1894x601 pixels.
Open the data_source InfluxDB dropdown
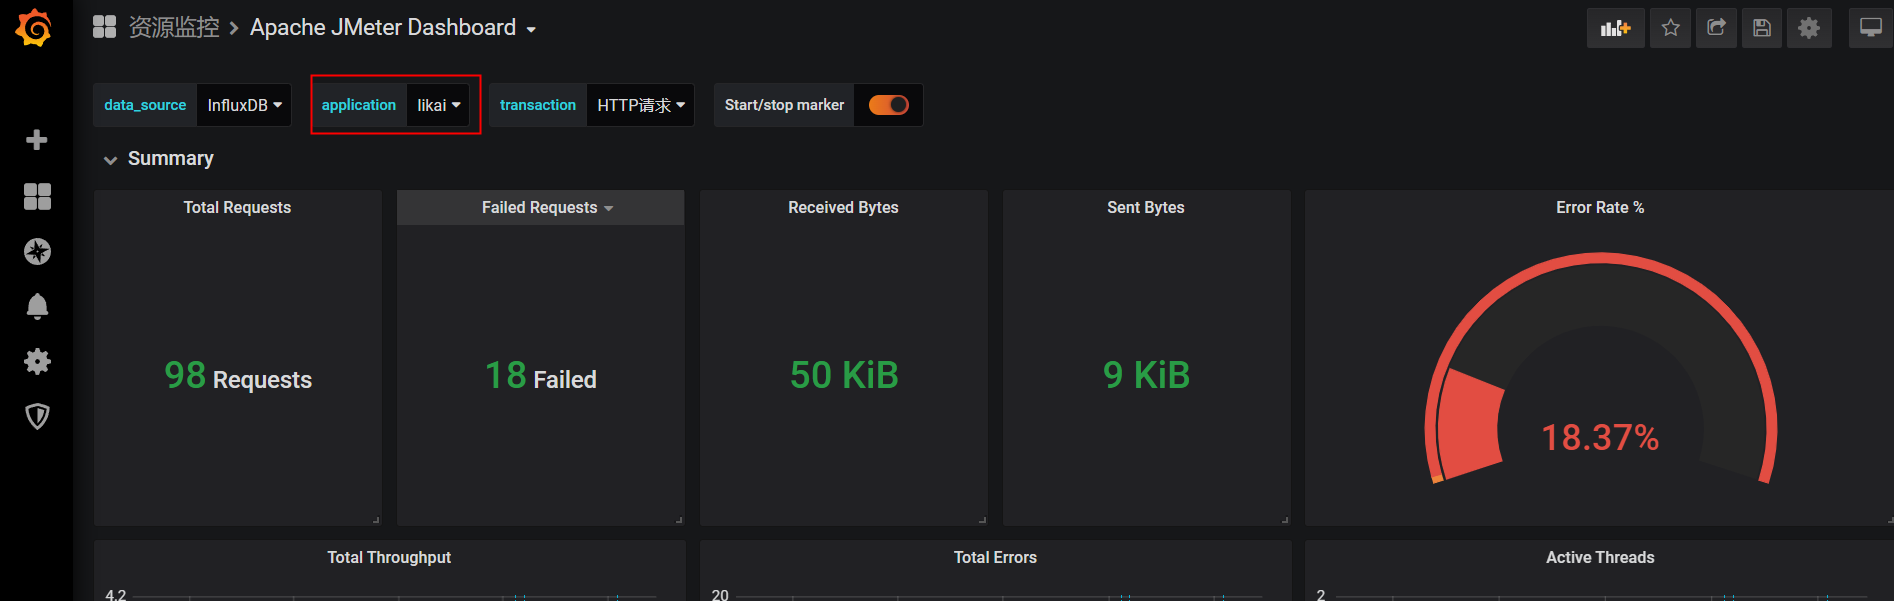[x=244, y=105]
